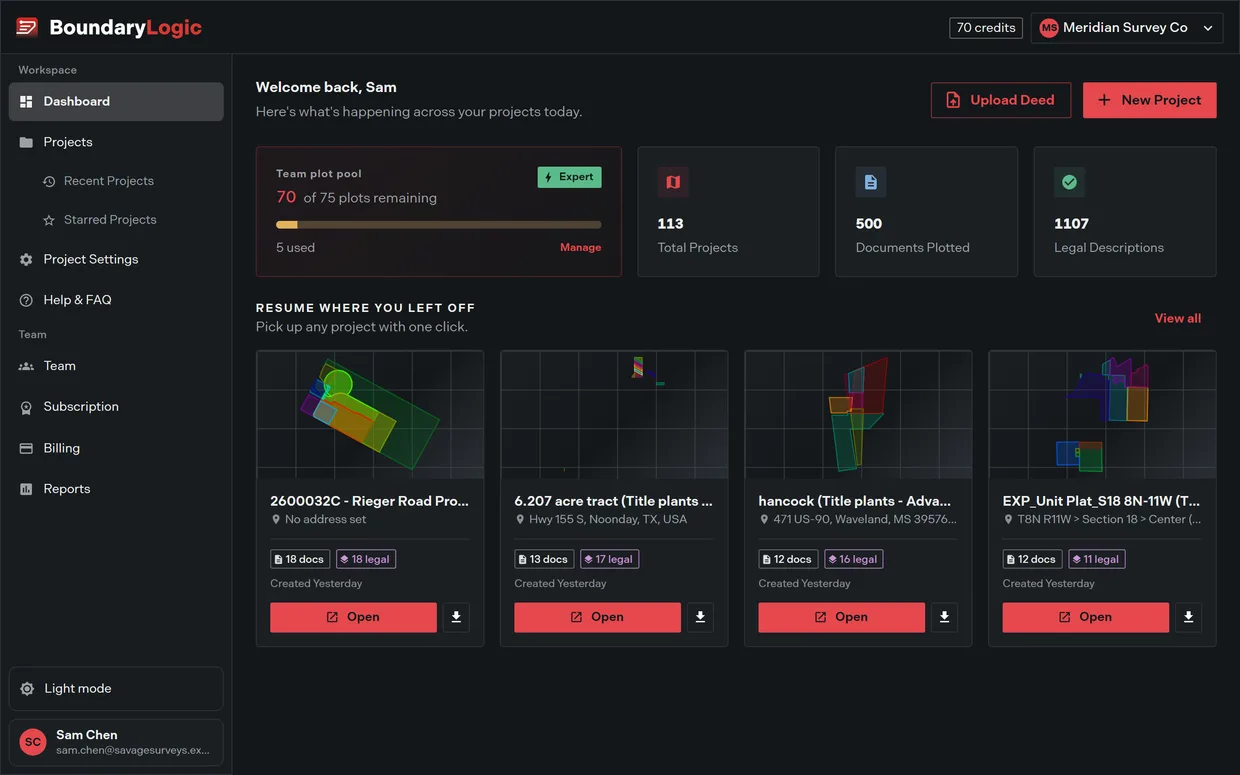Click the 6.207 acre tract thumbnail
The image size is (1240, 775).
click(x=614, y=415)
